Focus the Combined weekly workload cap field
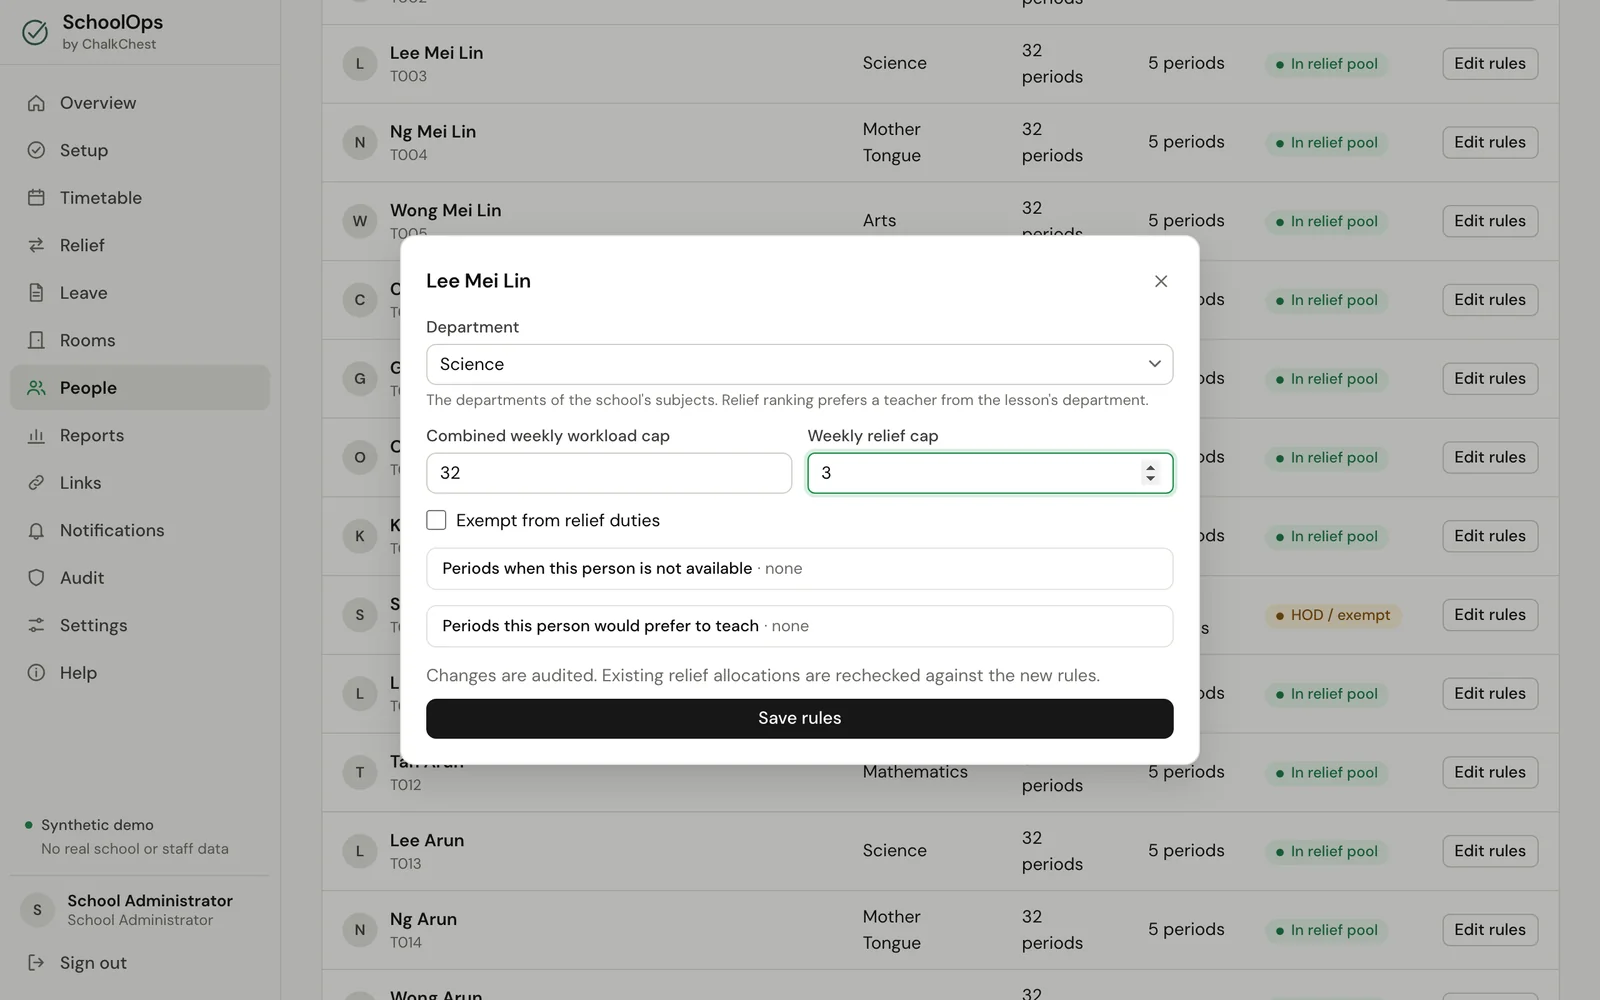This screenshot has height=1000, width=1600. [x=609, y=473]
